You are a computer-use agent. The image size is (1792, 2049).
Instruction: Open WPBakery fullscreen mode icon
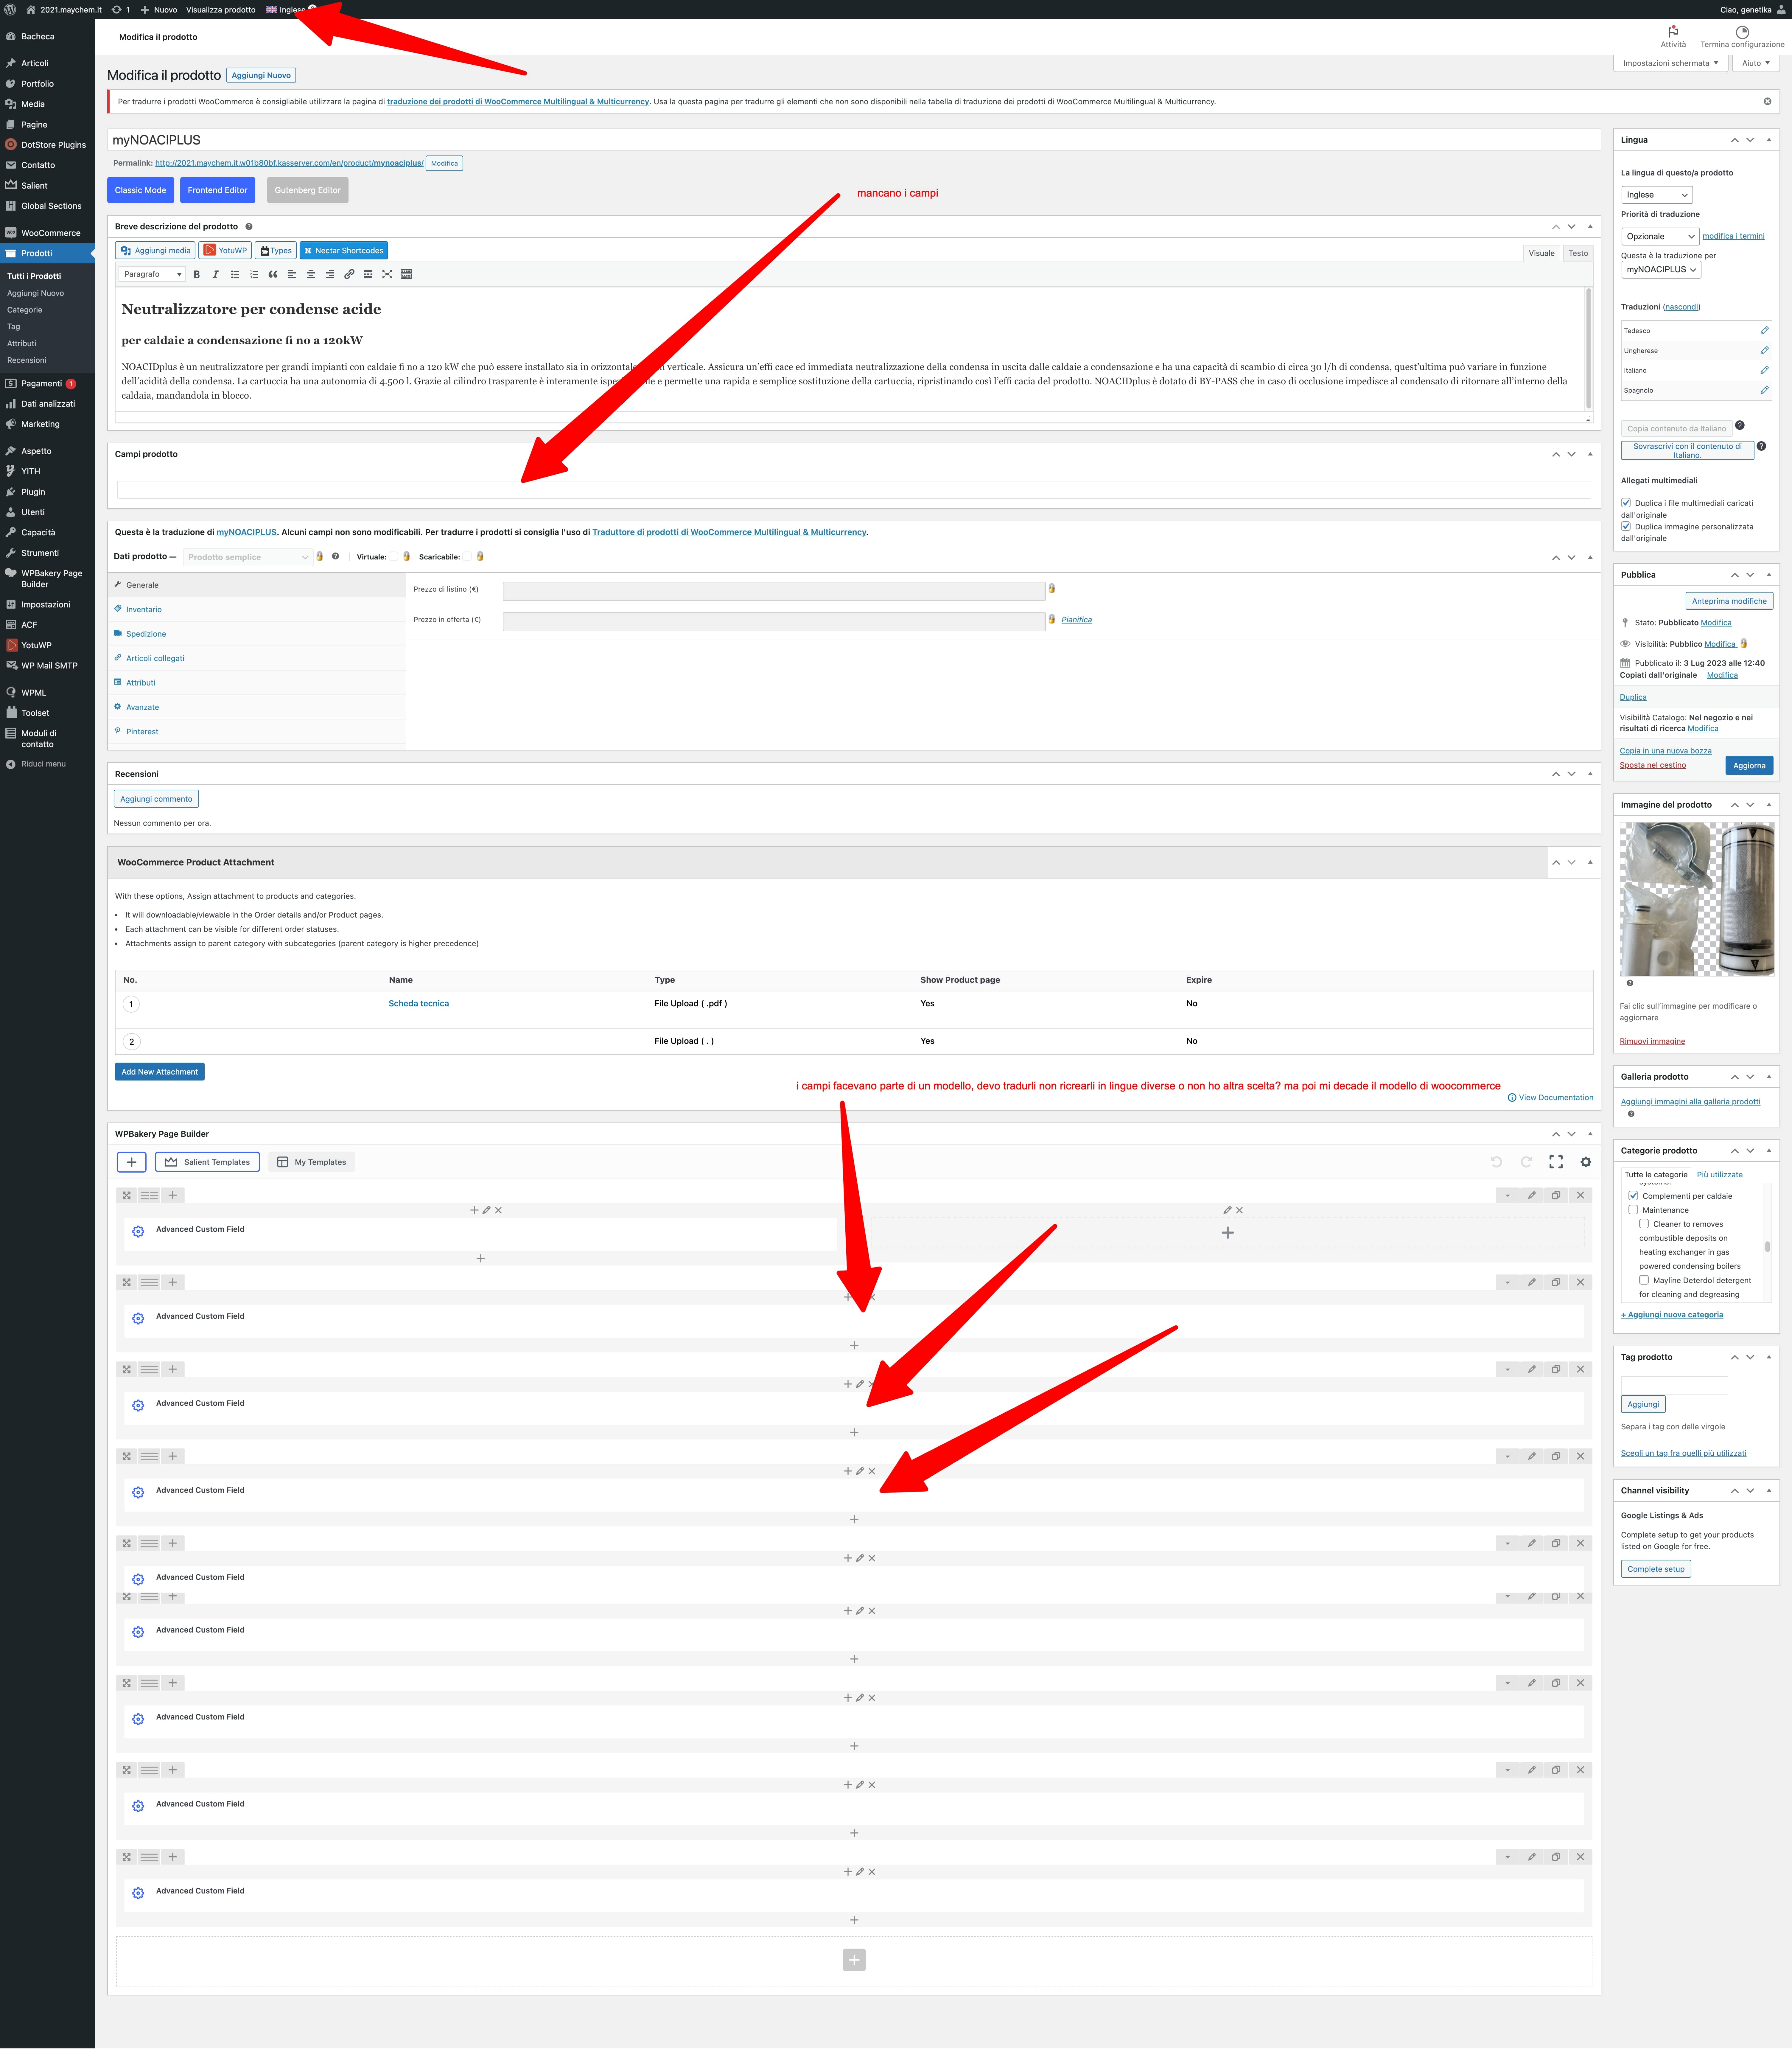1556,1162
